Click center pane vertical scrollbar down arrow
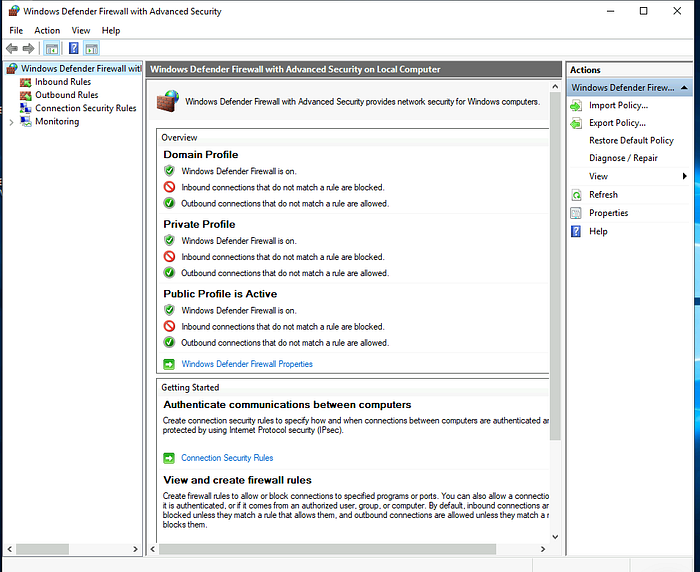Screen dimensions: 700x572 [555, 537]
